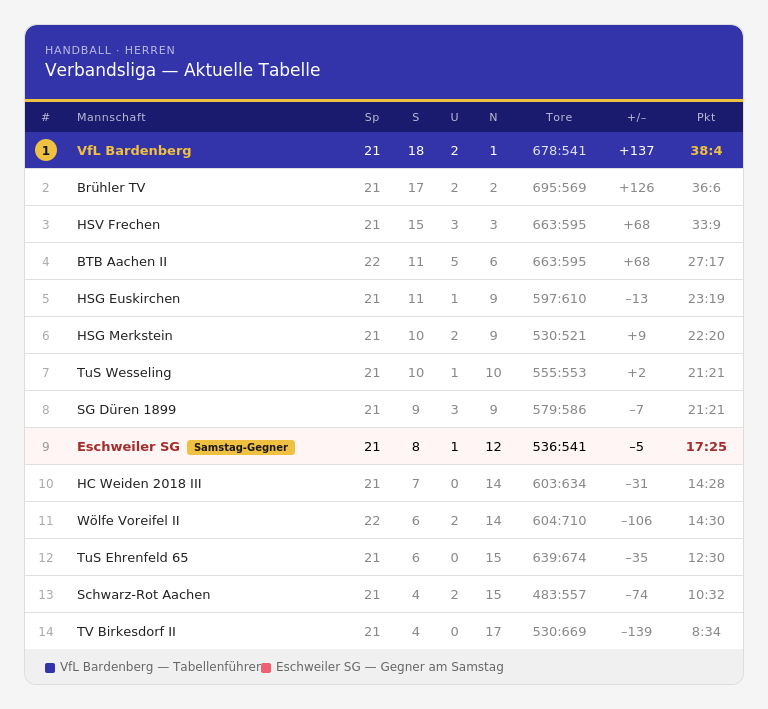Click the +/– column header

coord(636,117)
